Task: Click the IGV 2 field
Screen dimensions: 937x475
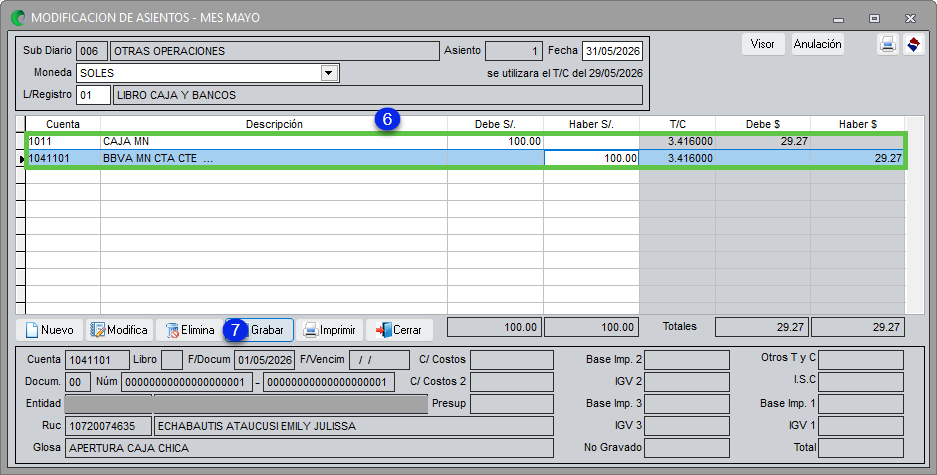Action: coord(687,382)
